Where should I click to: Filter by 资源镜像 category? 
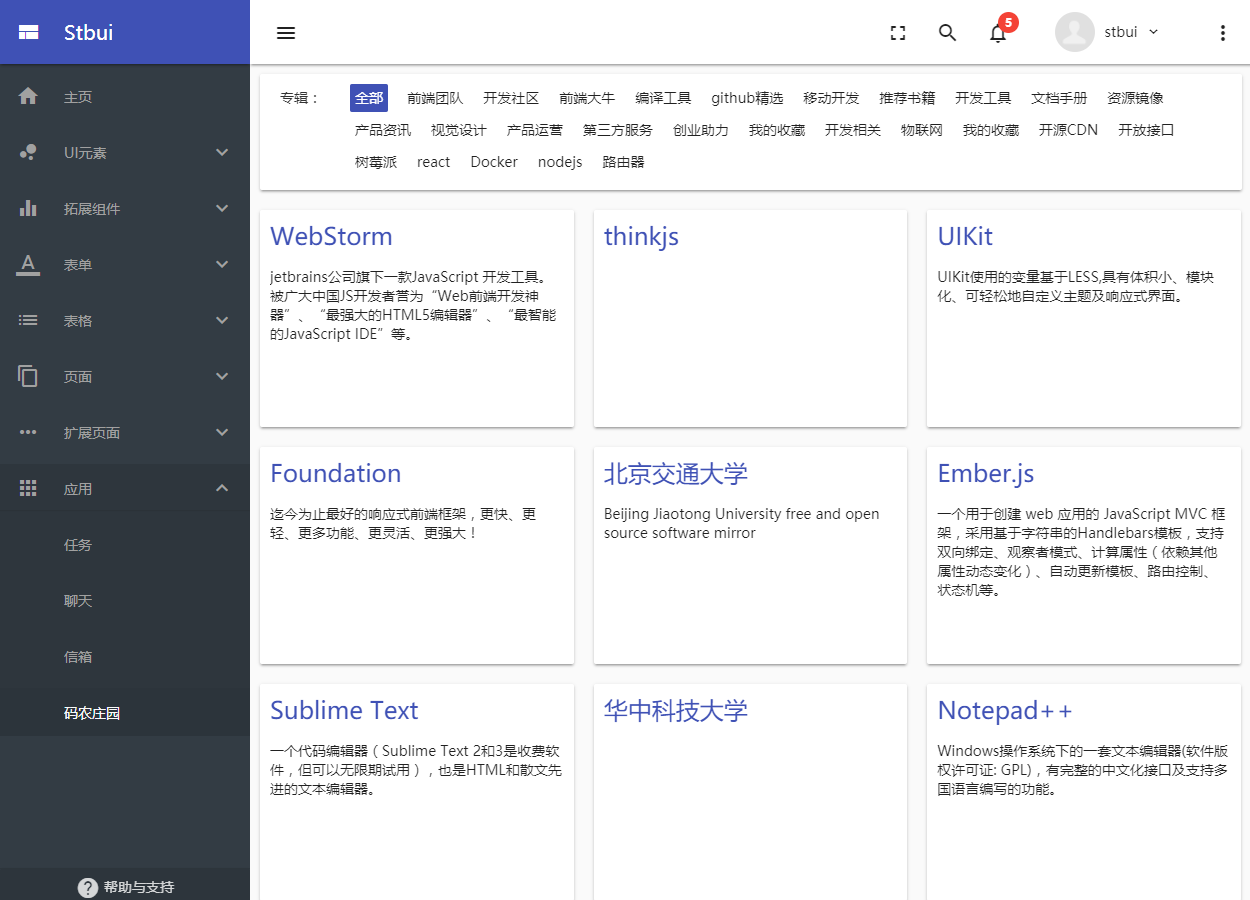click(1135, 98)
